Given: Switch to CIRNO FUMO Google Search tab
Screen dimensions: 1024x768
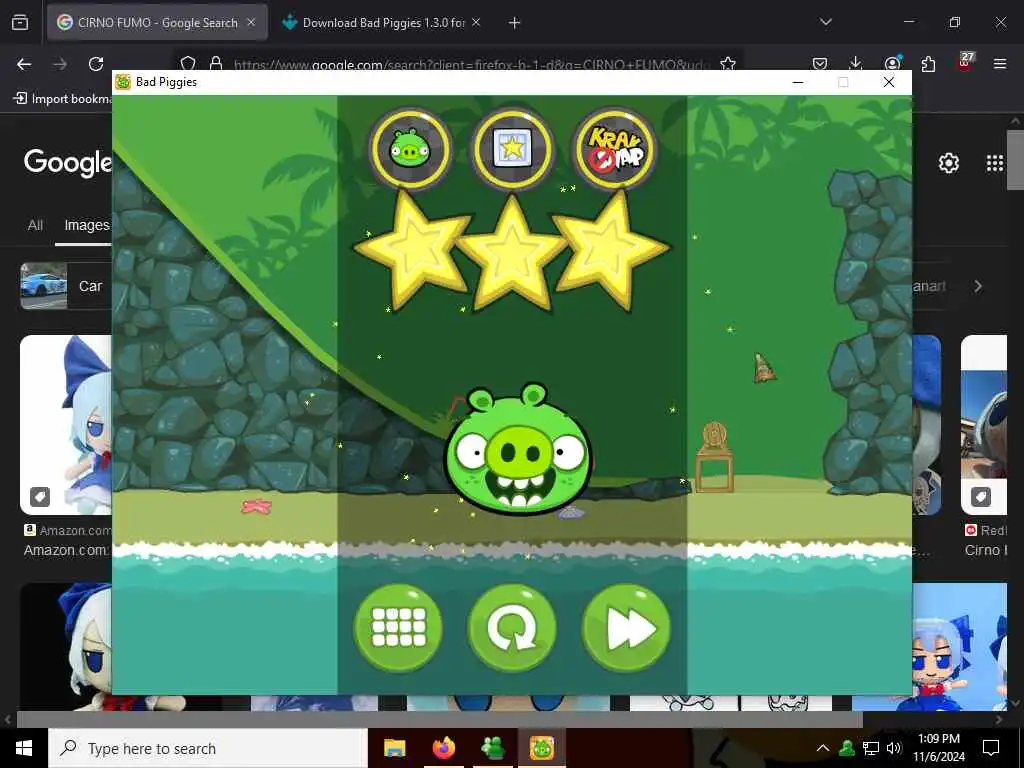Looking at the screenshot, I should [157, 23].
